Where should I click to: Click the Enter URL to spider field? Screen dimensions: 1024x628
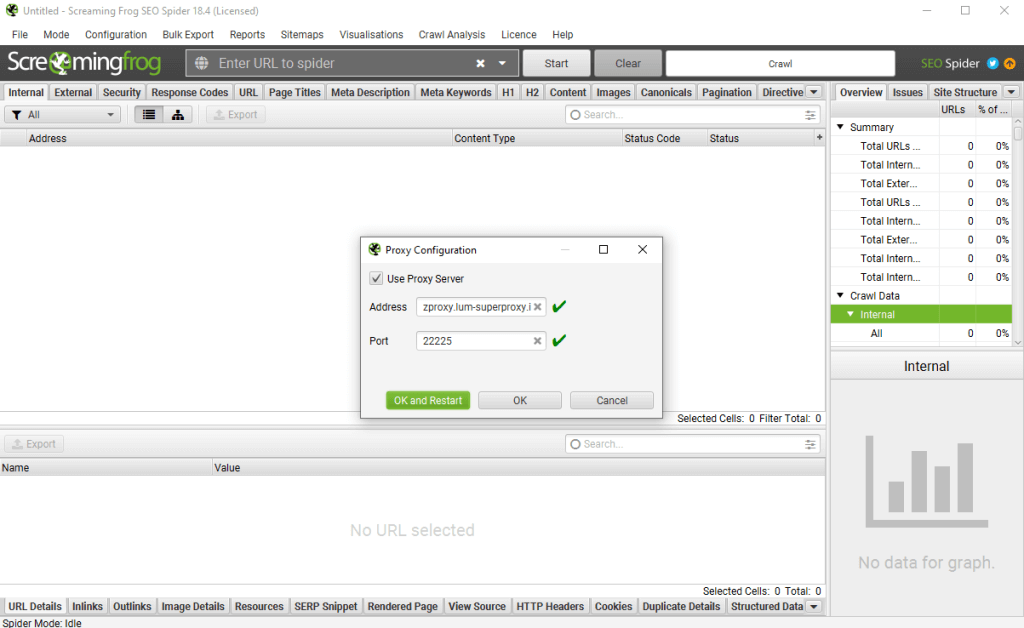(x=340, y=63)
